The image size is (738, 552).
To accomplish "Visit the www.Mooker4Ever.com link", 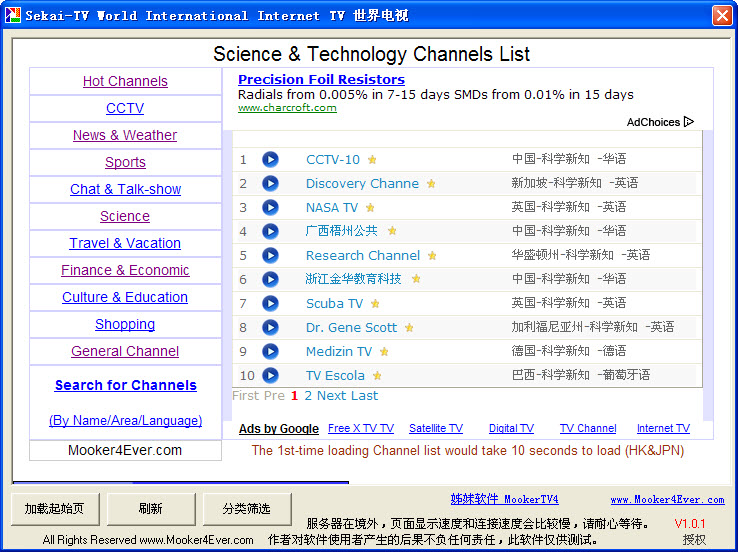I will click(x=667, y=500).
